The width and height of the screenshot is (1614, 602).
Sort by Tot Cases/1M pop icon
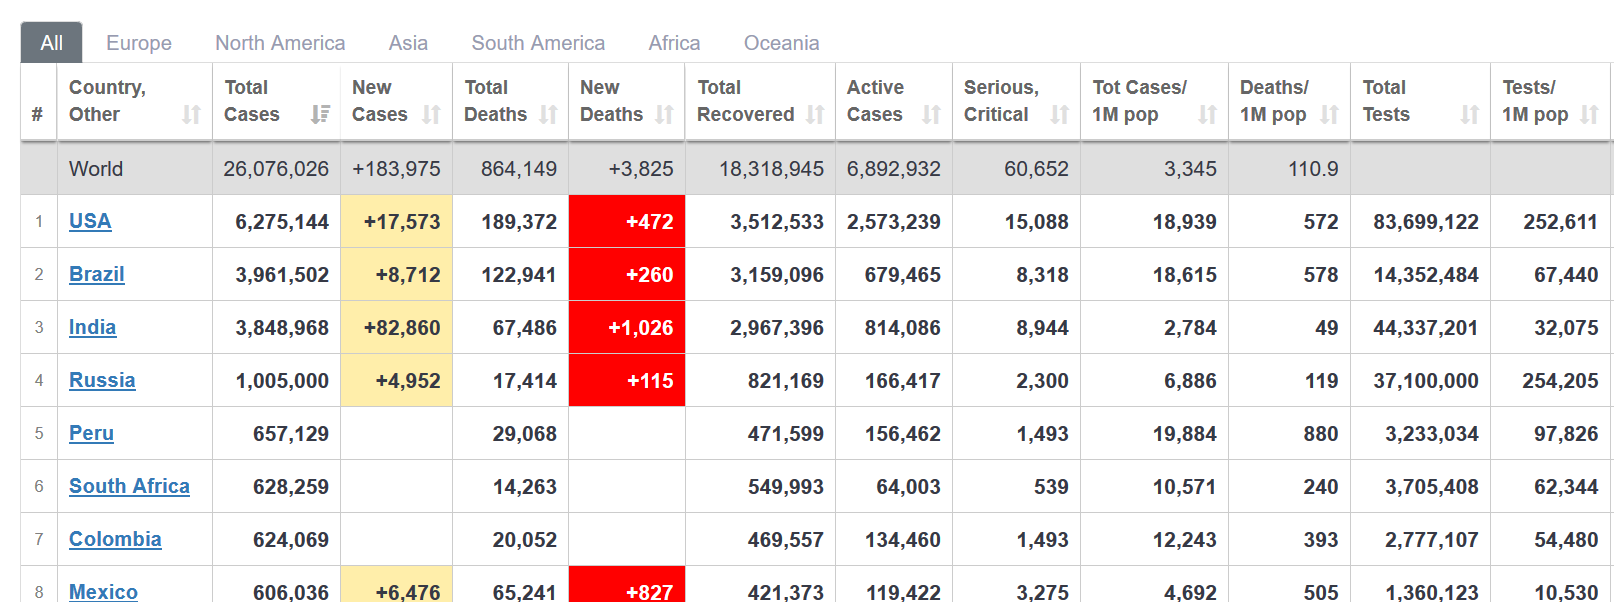(1207, 115)
